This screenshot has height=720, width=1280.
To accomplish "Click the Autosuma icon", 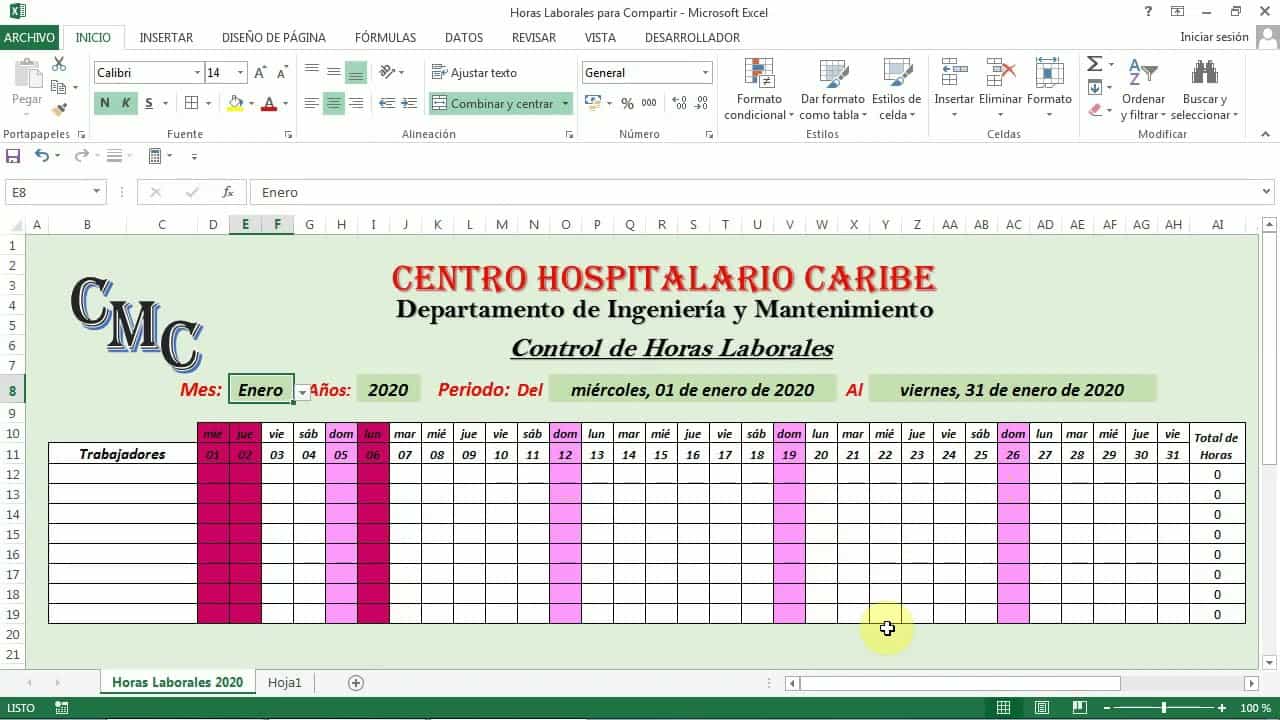I will (x=1095, y=64).
